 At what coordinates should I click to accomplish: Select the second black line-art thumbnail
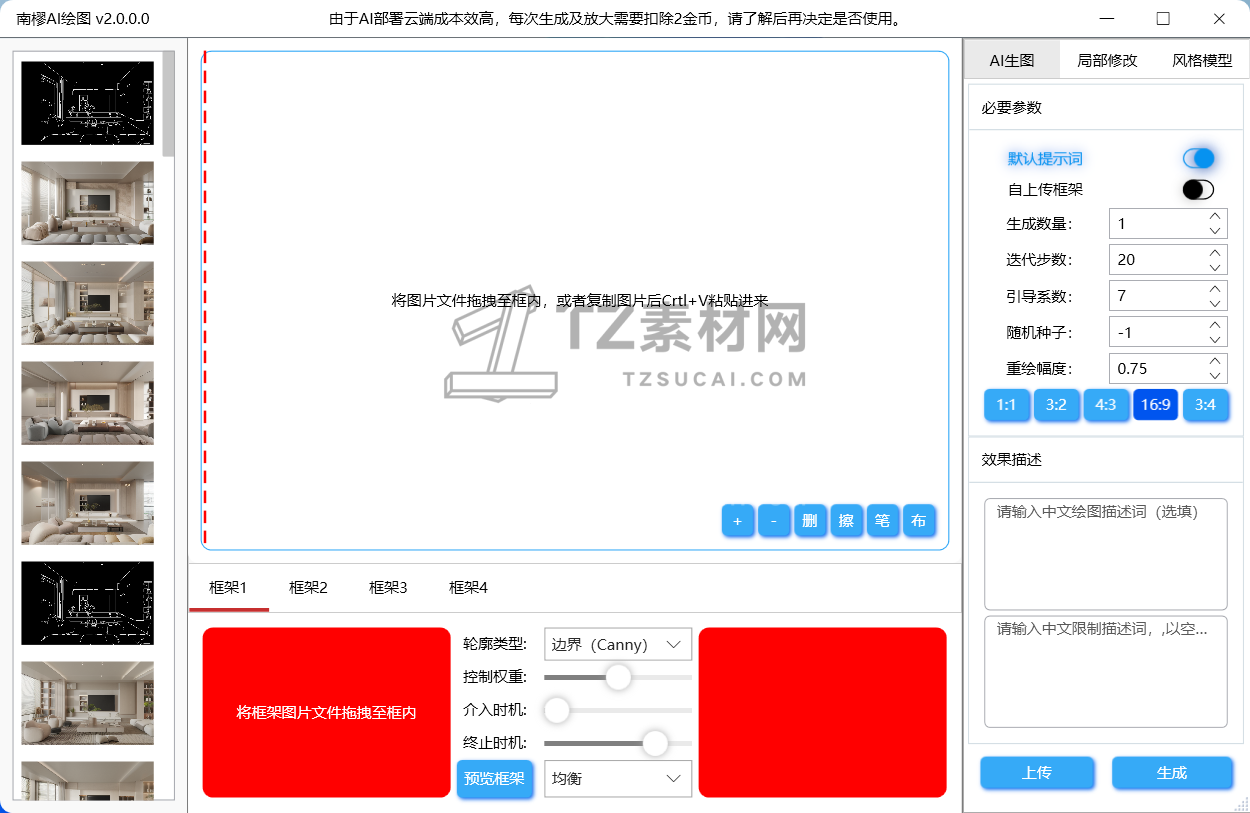[x=88, y=603]
